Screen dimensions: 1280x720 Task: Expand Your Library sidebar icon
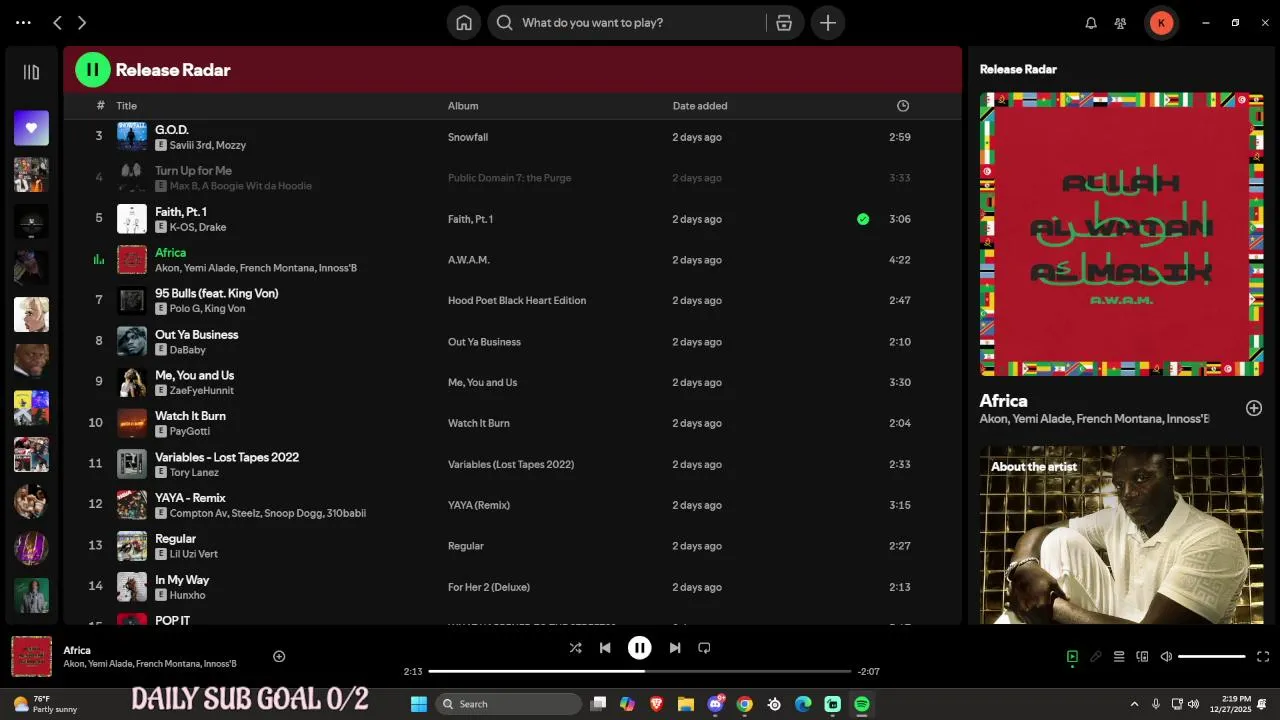click(x=31, y=72)
